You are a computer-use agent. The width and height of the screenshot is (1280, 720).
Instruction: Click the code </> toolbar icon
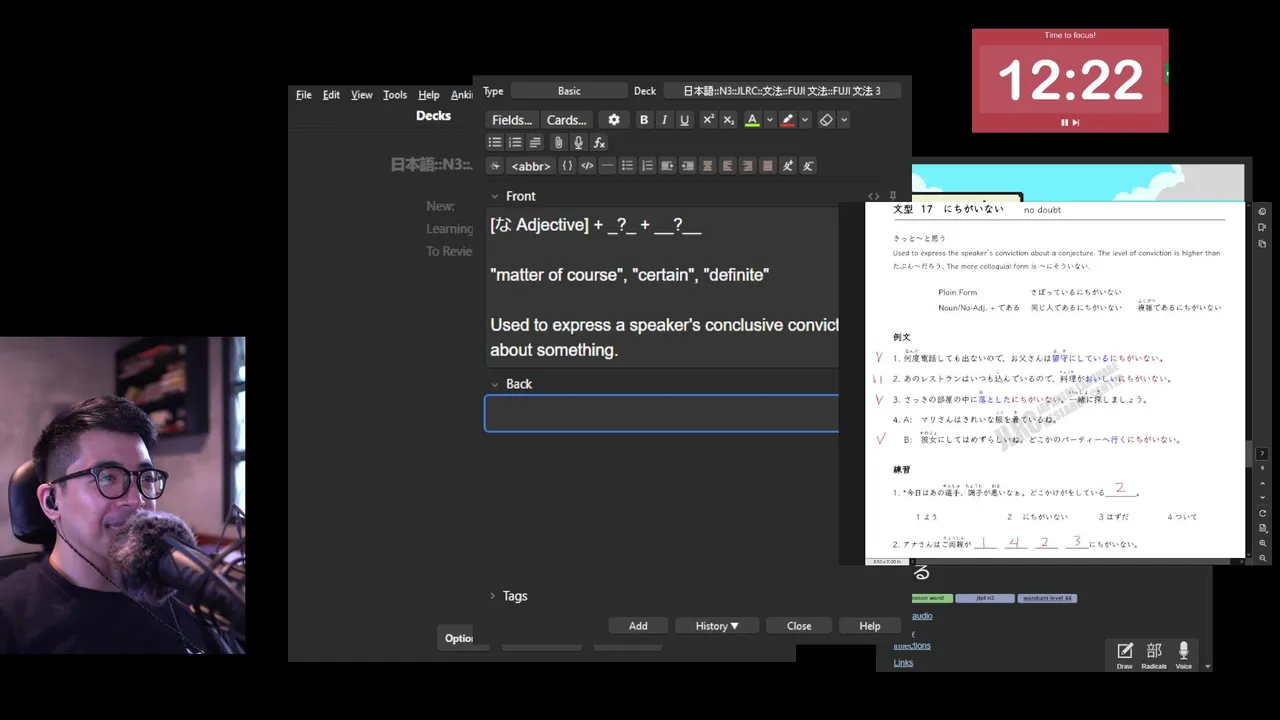pyautogui.click(x=587, y=166)
